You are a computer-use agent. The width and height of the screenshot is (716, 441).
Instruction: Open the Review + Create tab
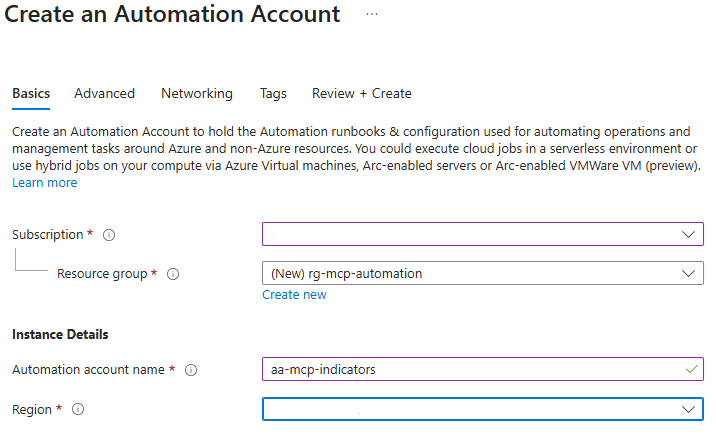pyautogui.click(x=362, y=94)
